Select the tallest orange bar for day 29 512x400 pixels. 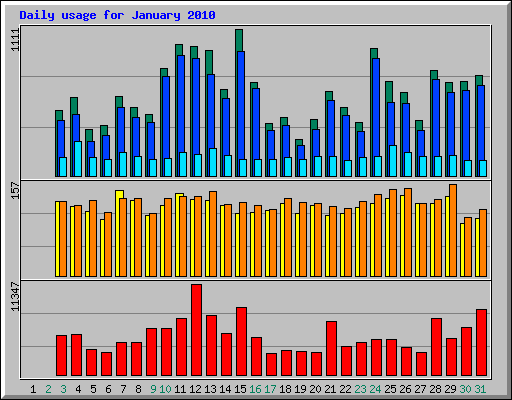click(x=453, y=230)
